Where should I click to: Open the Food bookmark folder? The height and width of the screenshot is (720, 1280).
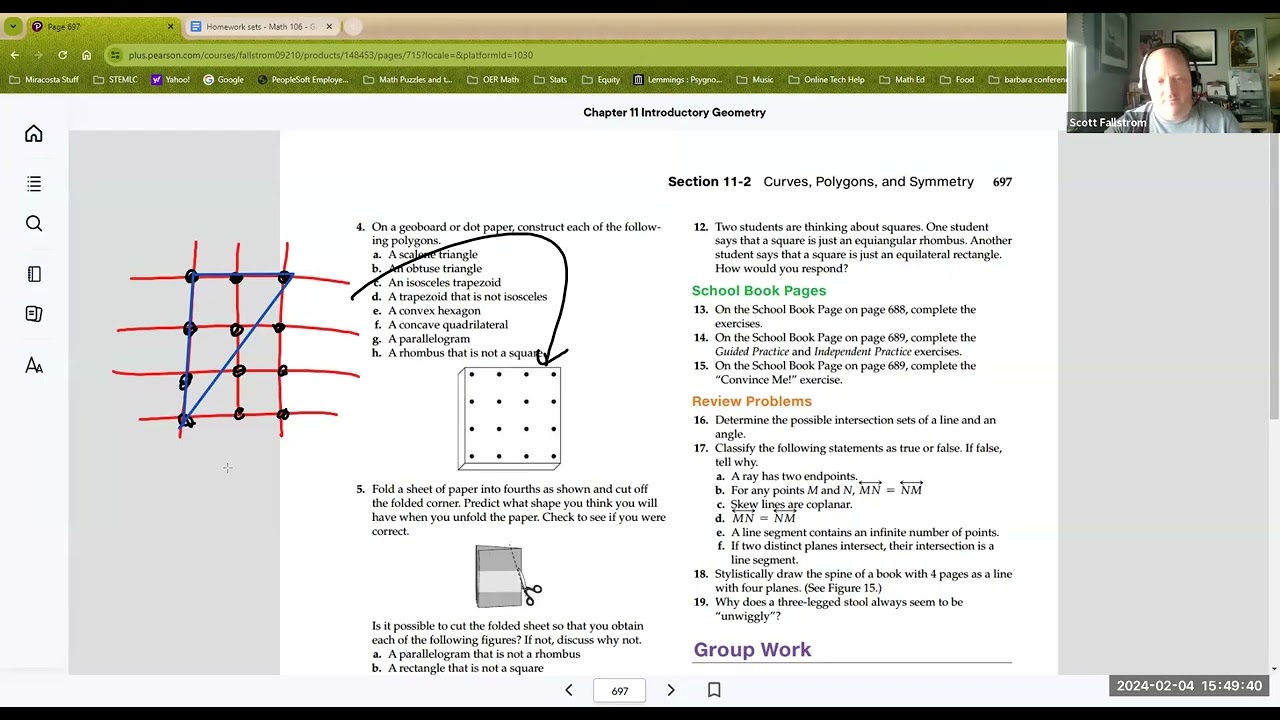[x=956, y=80]
